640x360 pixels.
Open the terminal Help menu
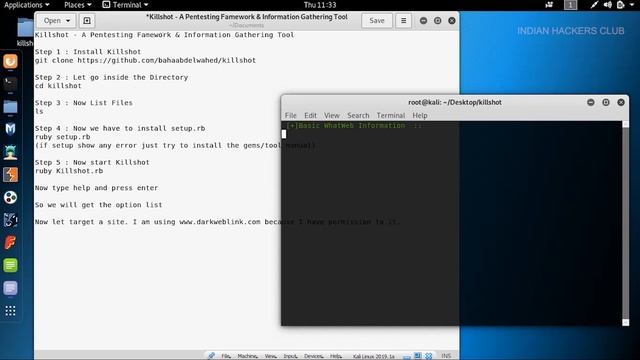(x=420, y=116)
